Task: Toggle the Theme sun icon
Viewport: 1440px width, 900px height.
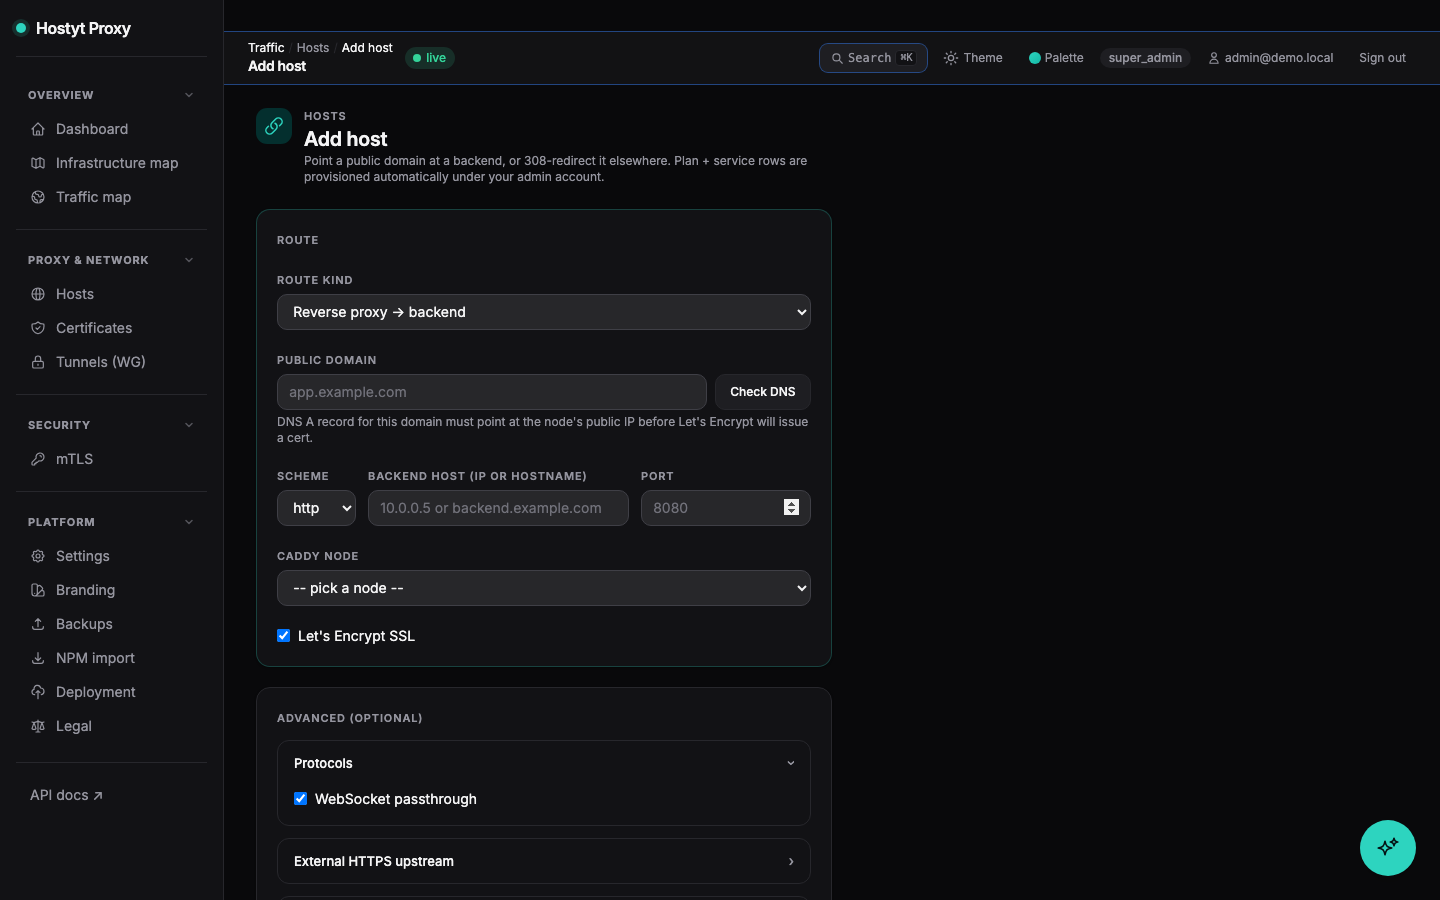Action: point(951,58)
